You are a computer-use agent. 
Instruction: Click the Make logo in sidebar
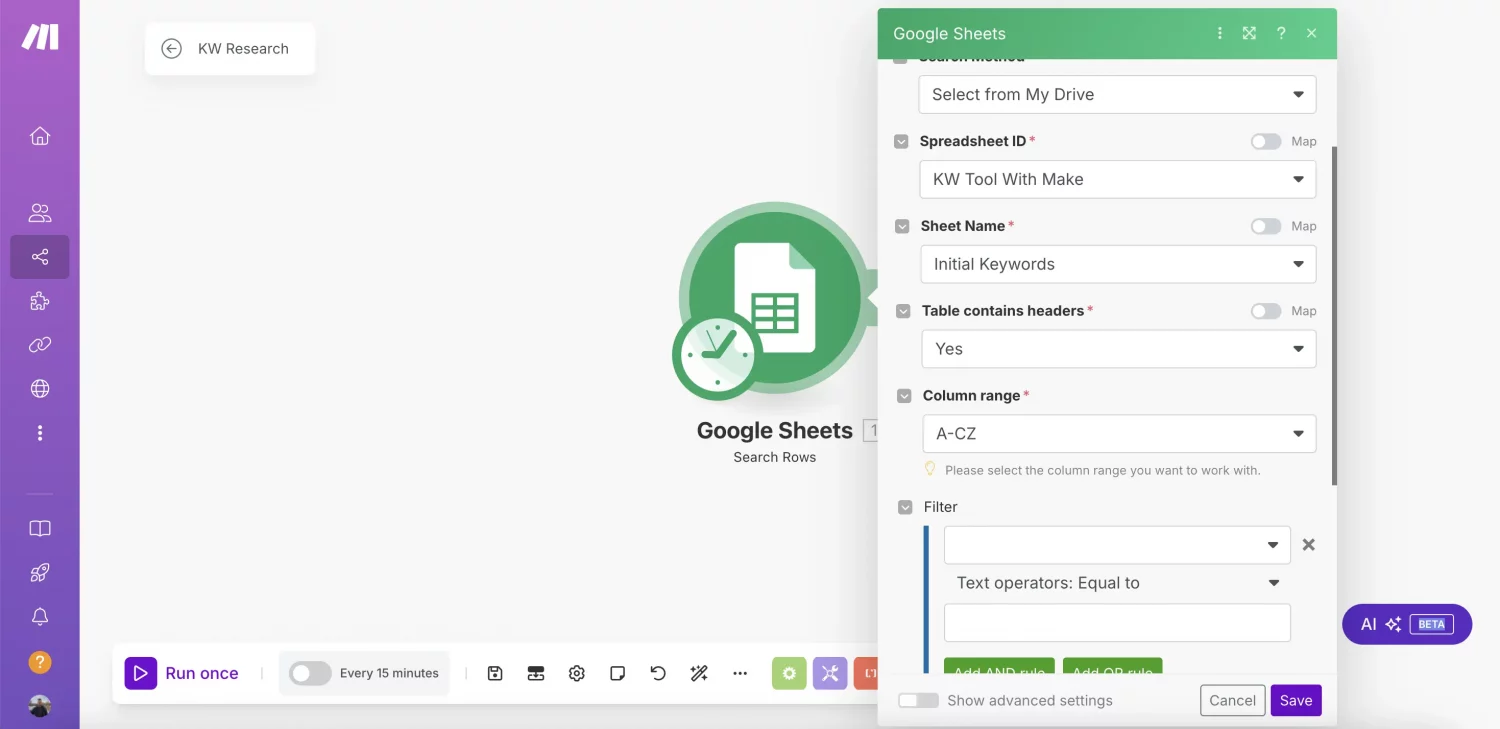40,37
